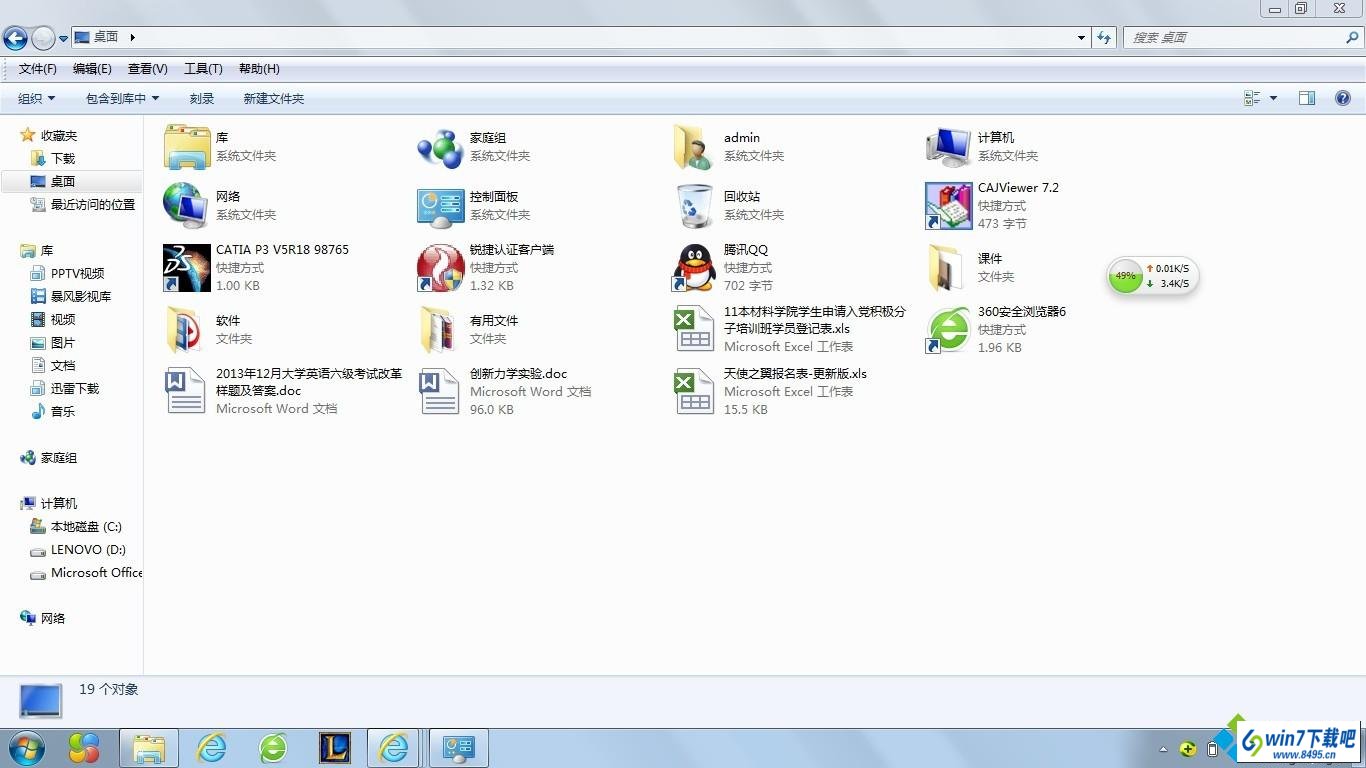Select 收藏夹 in navigation pane
This screenshot has width=1366, height=768.
[x=59, y=135]
